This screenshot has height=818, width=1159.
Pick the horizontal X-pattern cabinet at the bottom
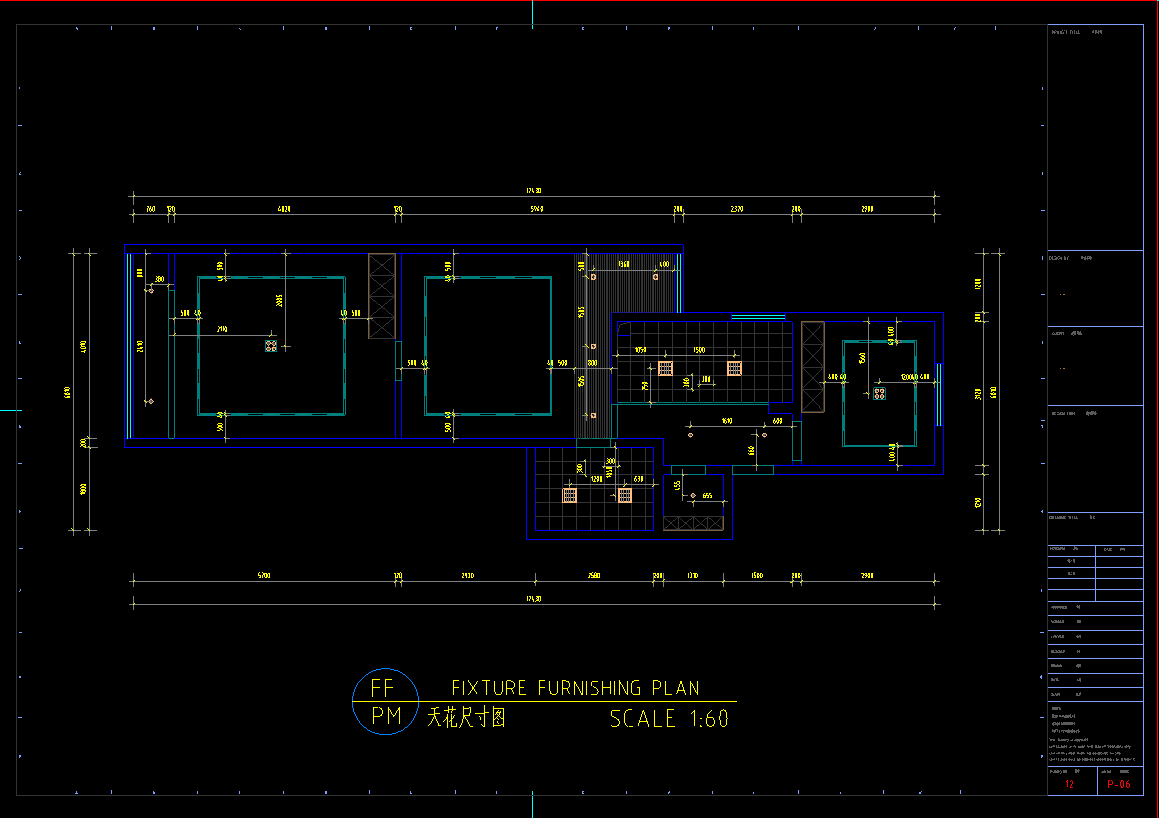(693, 523)
